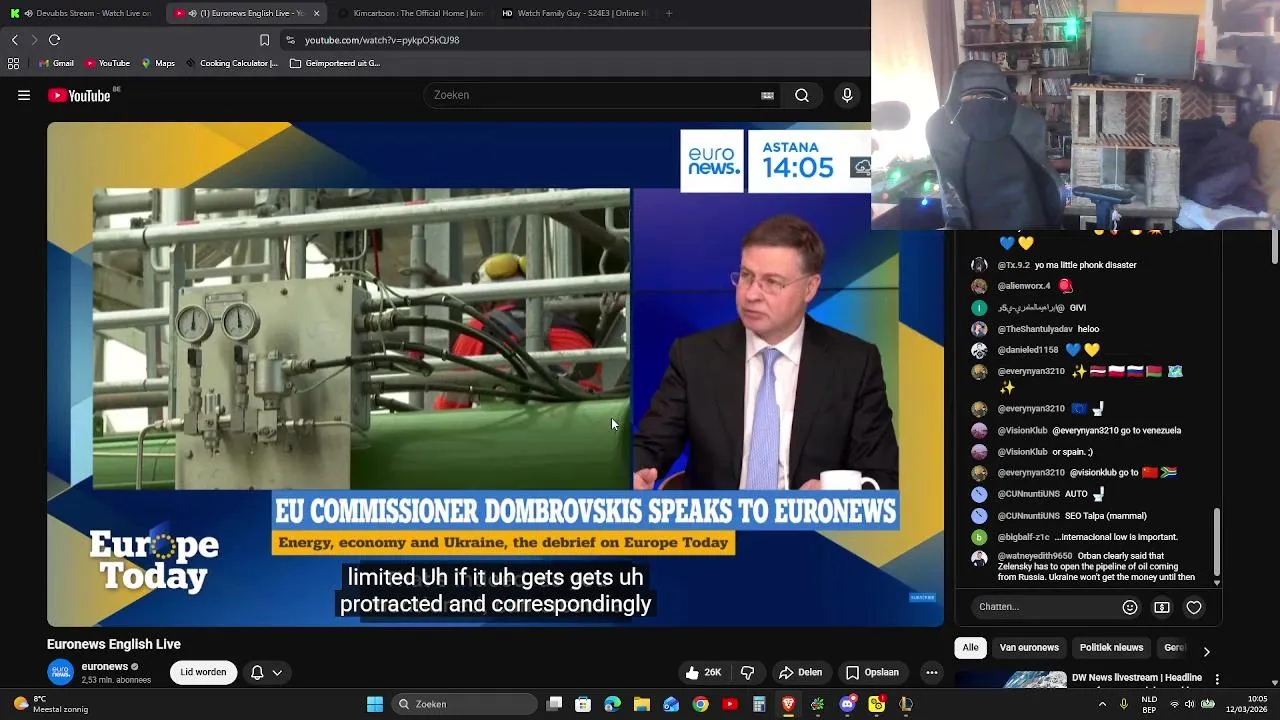
Task: Open the on-screen keyboard in the search box
Action: tap(767, 95)
